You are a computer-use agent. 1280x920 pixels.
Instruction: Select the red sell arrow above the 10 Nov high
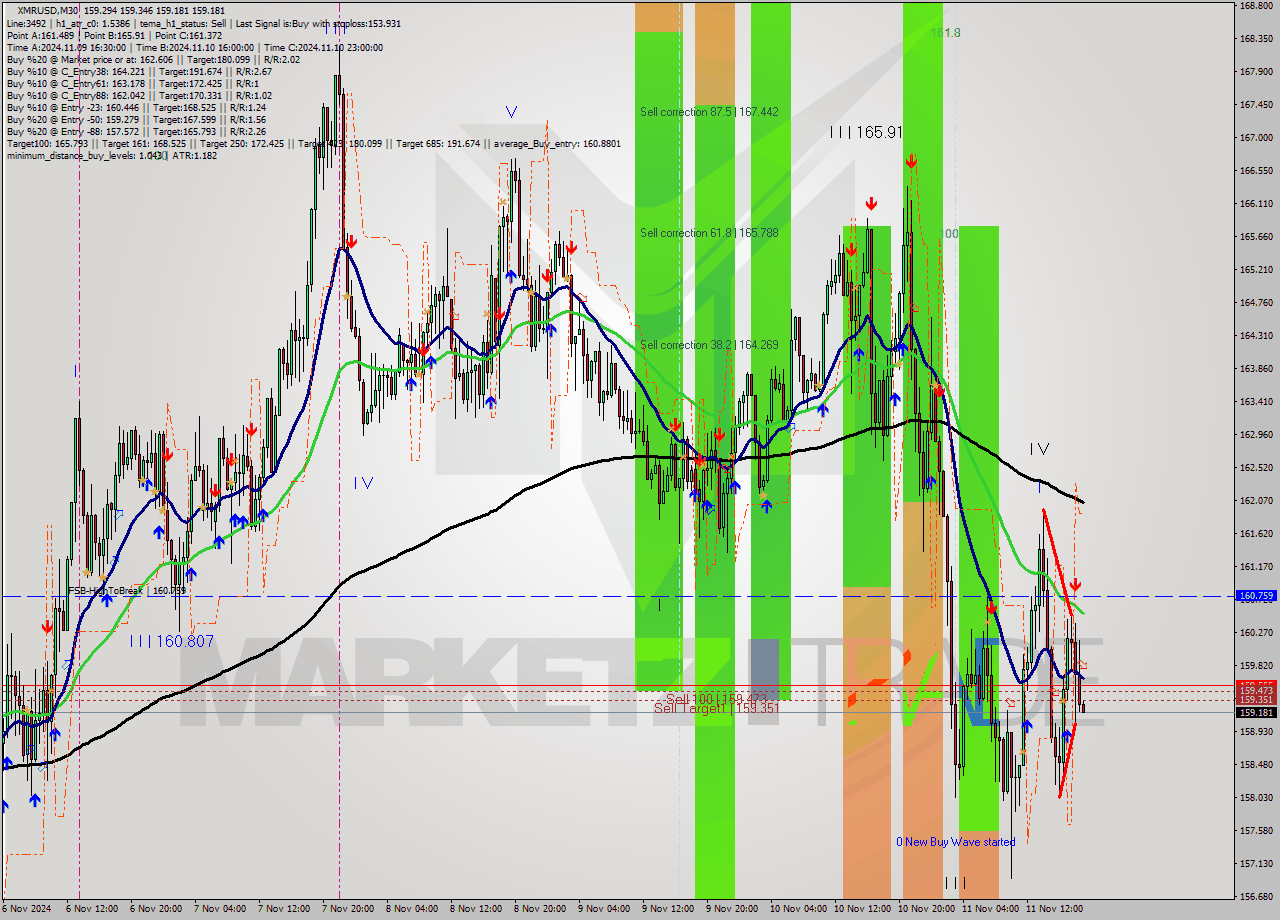point(911,158)
